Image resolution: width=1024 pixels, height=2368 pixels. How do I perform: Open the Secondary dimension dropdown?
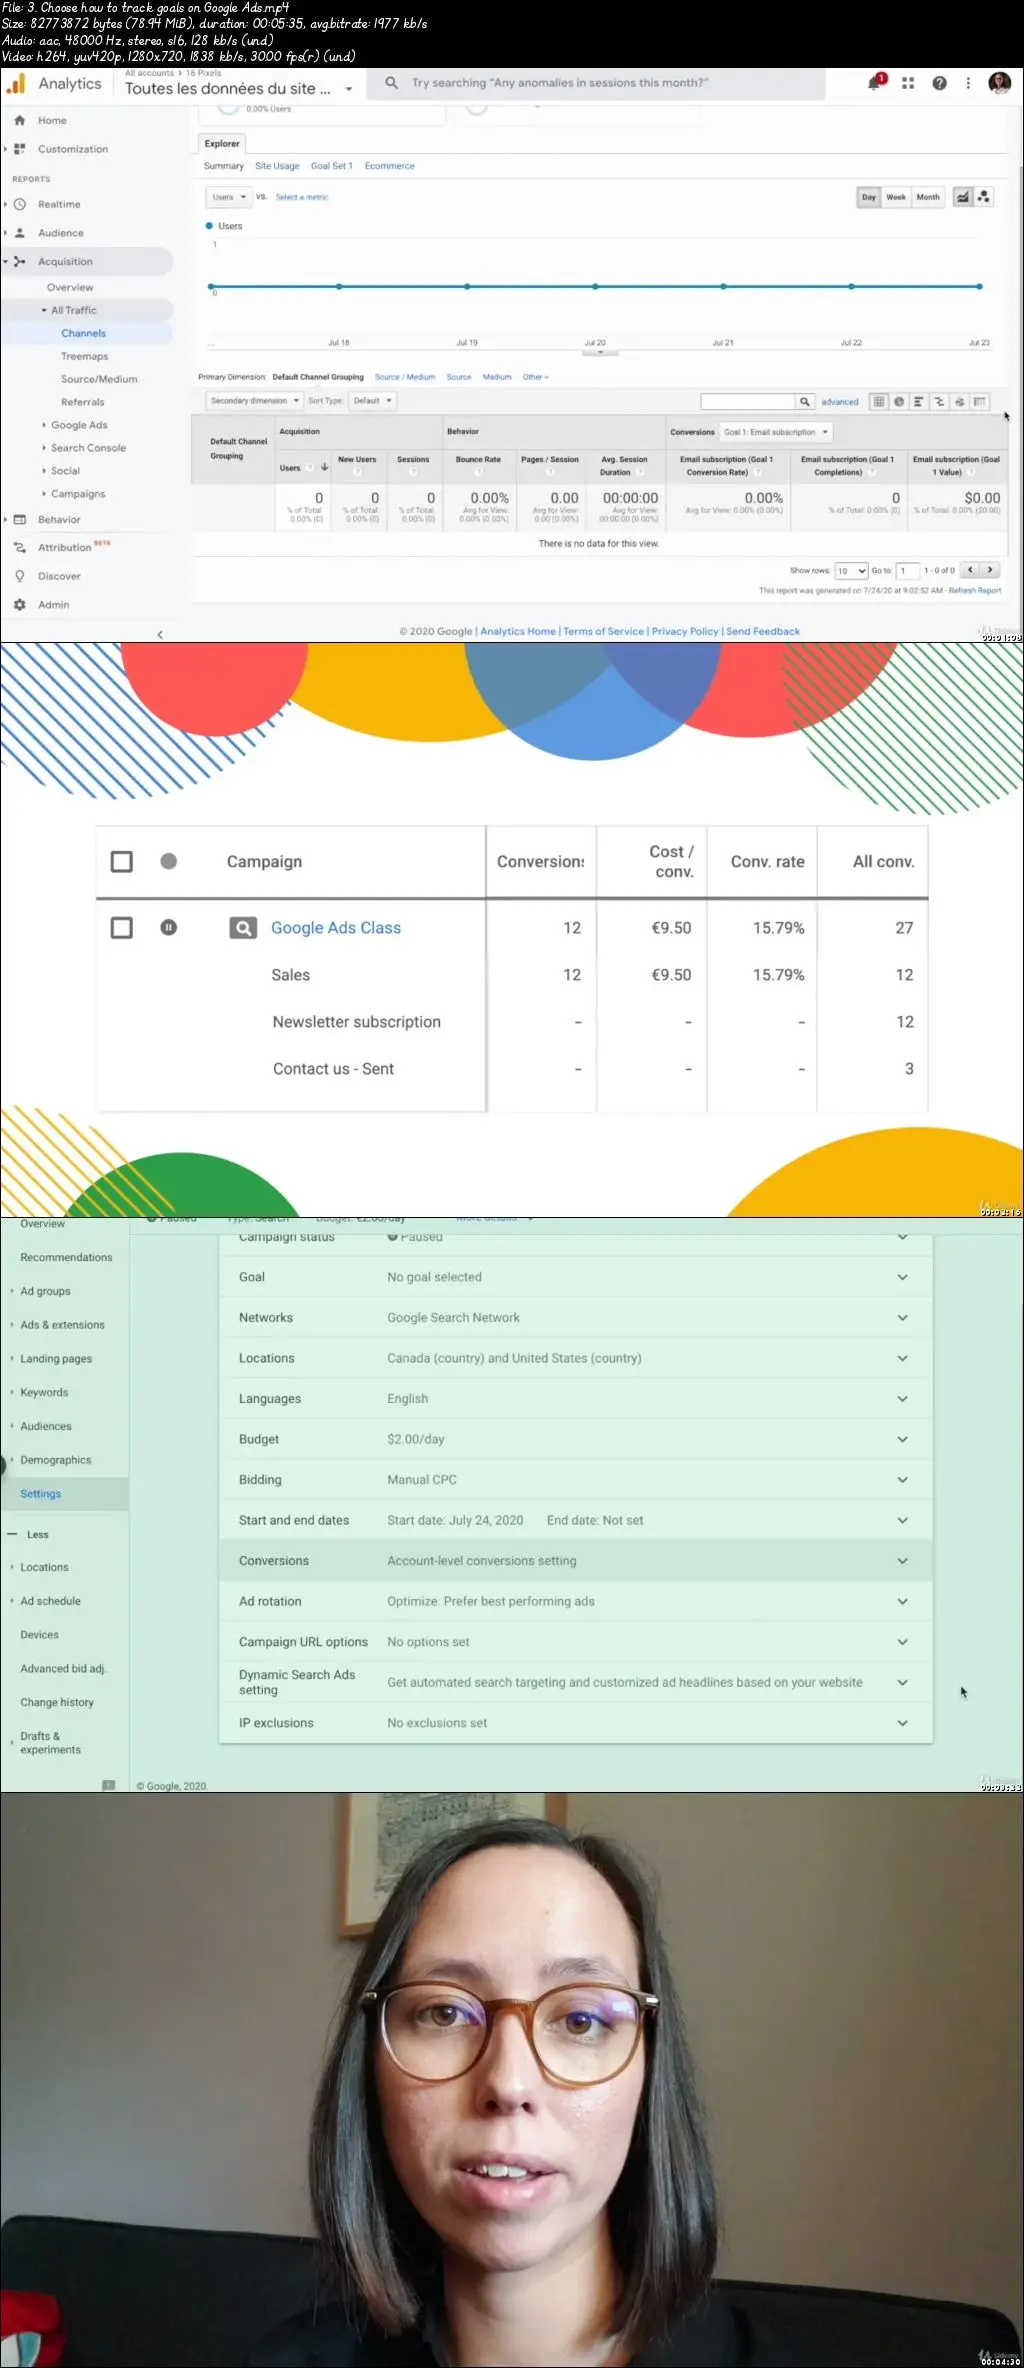pyautogui.click(x=254, y=401)
